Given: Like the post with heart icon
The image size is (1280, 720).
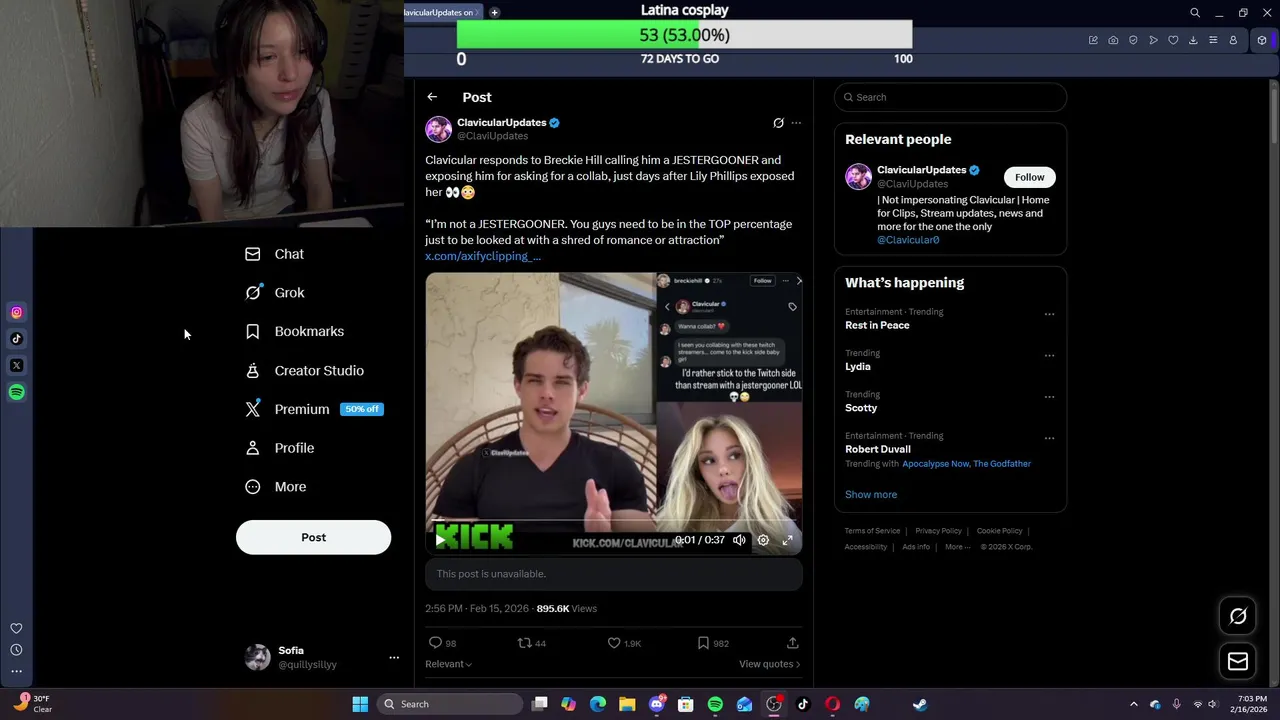Looking at the screenshot, I should (614, 643).
